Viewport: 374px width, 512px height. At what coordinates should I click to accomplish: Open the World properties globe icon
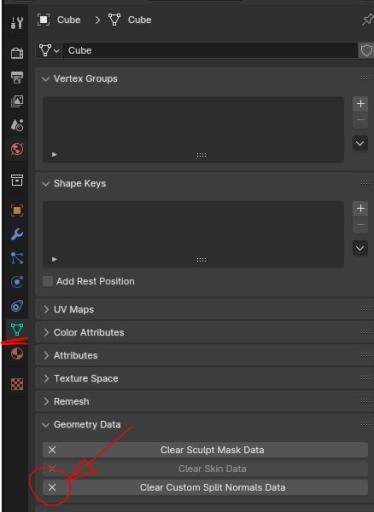click(x=17, y=149)
